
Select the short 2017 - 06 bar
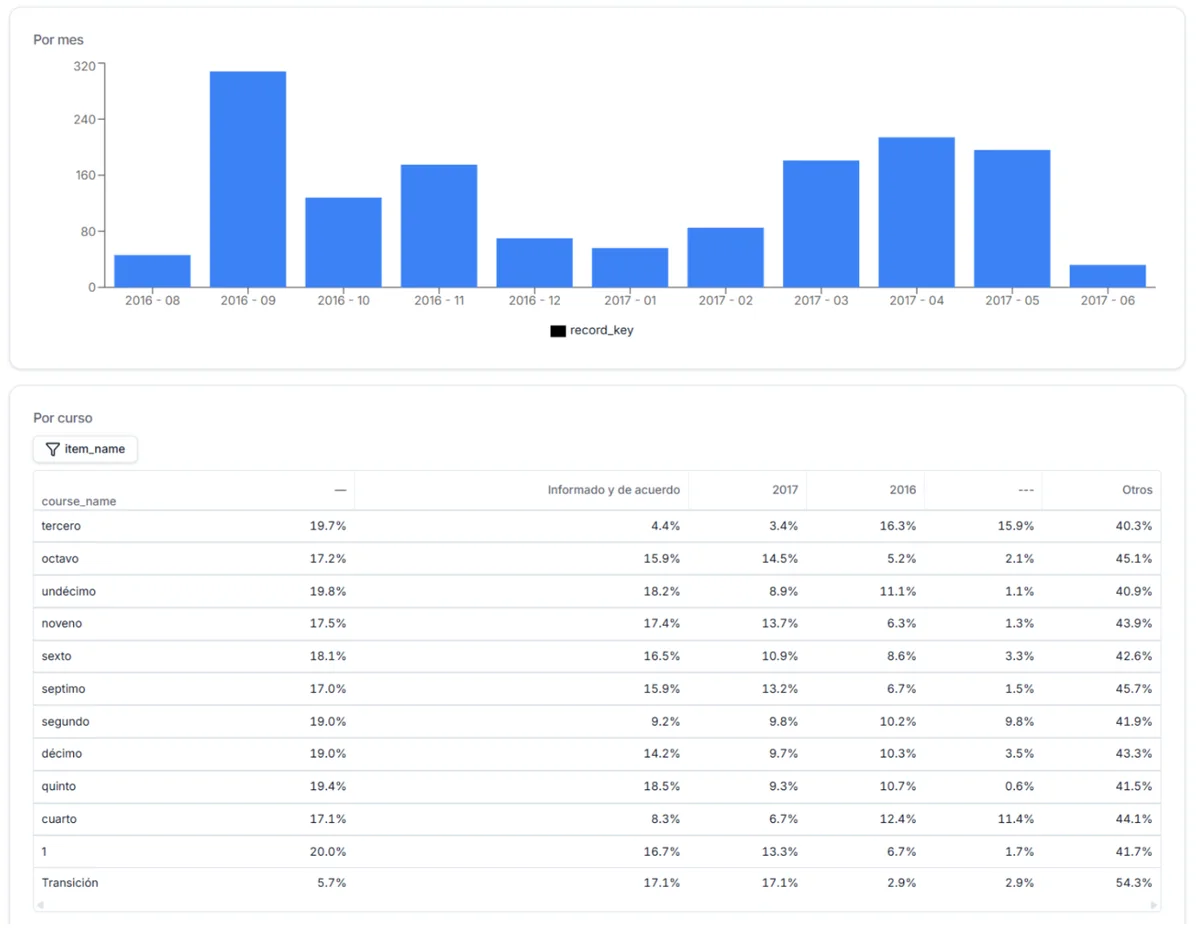point(1107,276)
